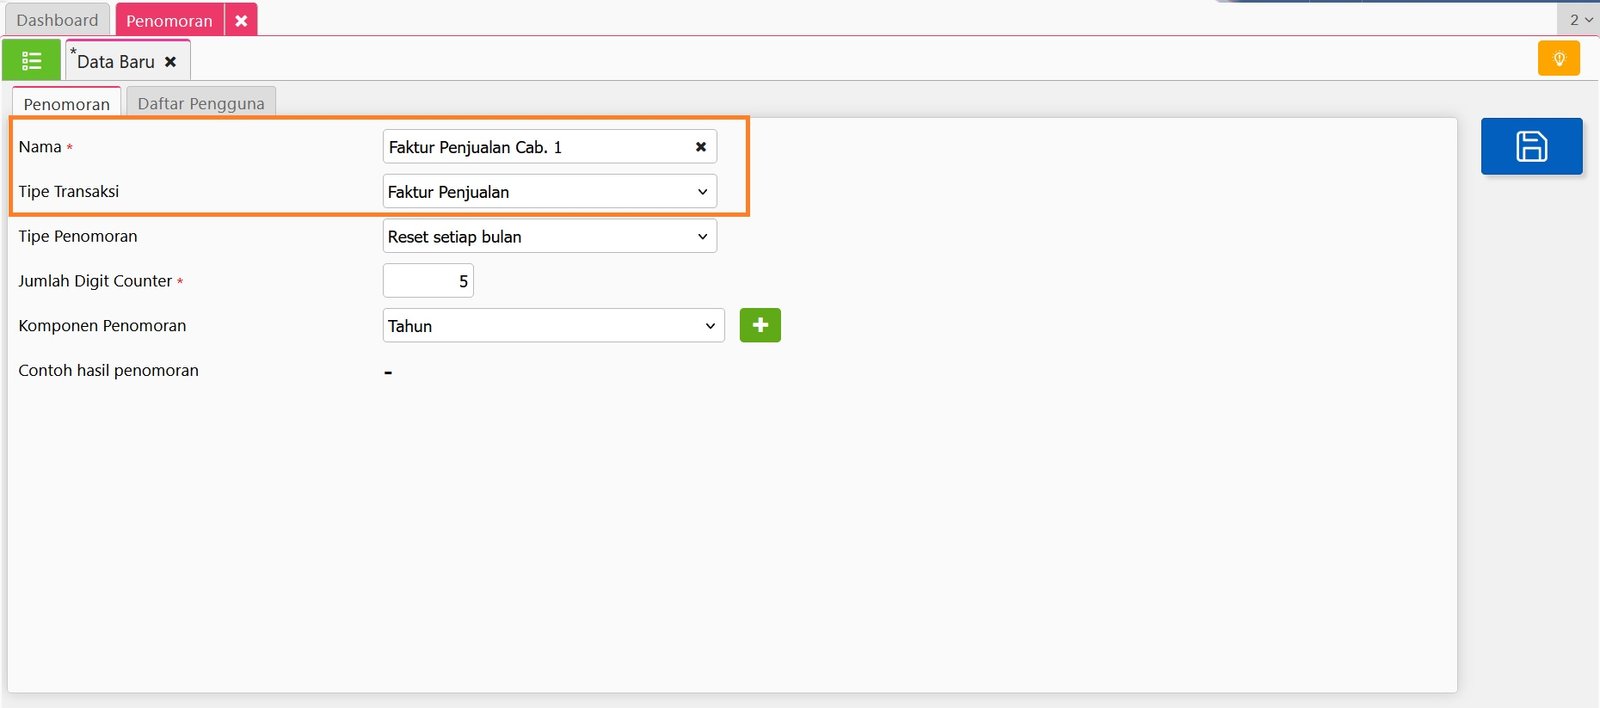This screenshot has width=1600, height=708.
Task: Select the pink Penomoran module tab
Action: pyautogui.click(x=169, y=20)
